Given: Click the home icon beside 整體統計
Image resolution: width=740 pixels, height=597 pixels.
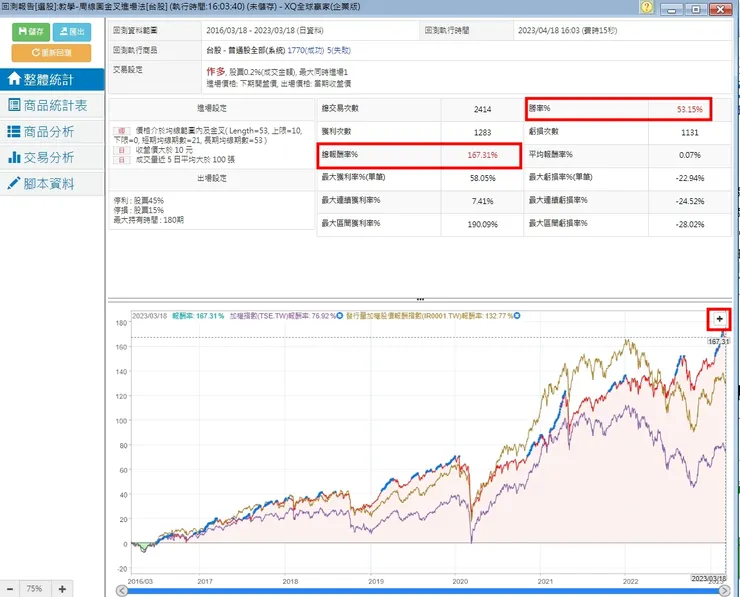Looking at the screenshot, I should (x=14, y=79).
